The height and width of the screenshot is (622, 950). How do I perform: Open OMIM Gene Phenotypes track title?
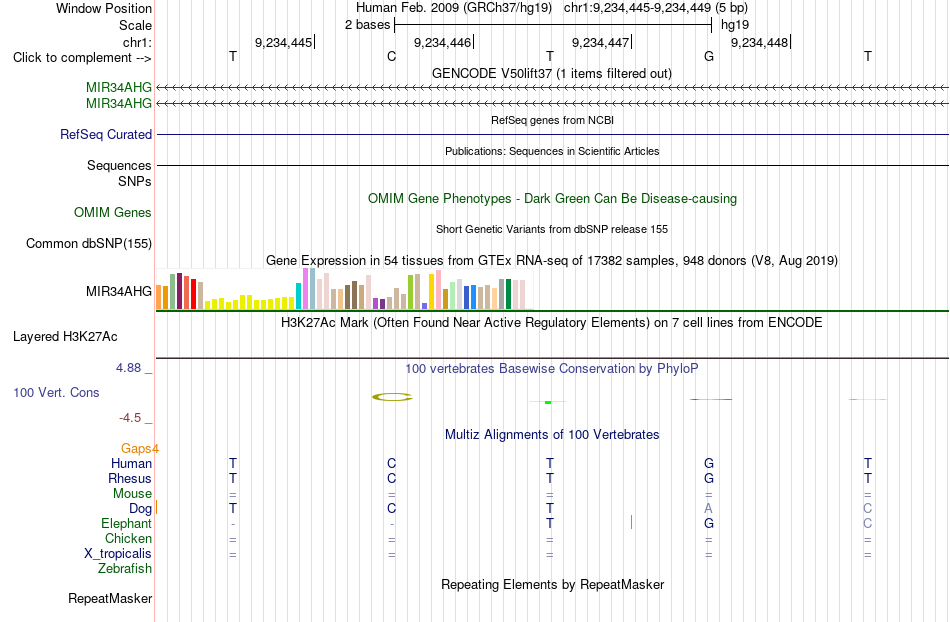pyautogui.click(x=552, y=199)
